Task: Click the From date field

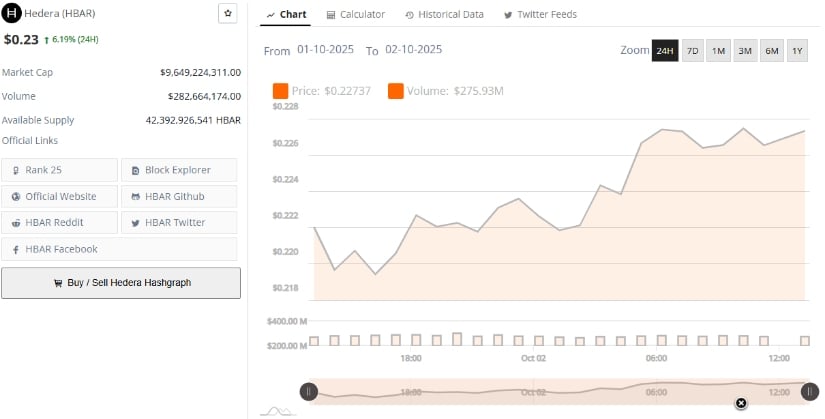Action: click(326, 50)
